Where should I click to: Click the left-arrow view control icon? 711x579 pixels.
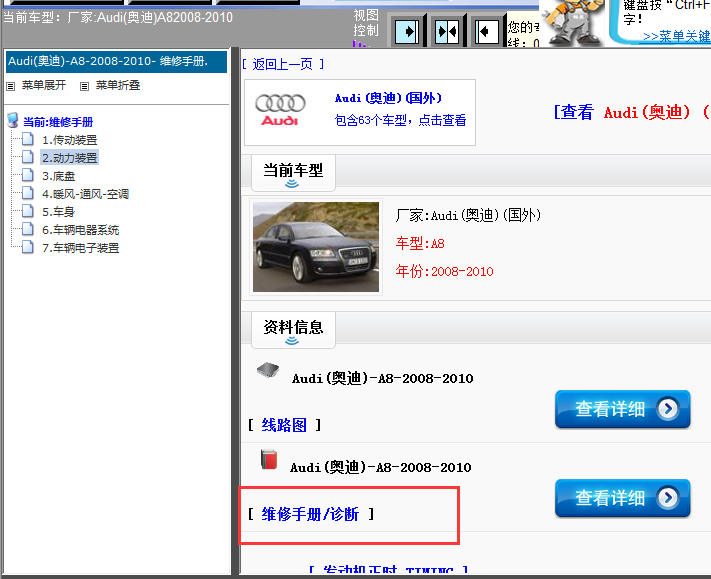pos(487,32)
